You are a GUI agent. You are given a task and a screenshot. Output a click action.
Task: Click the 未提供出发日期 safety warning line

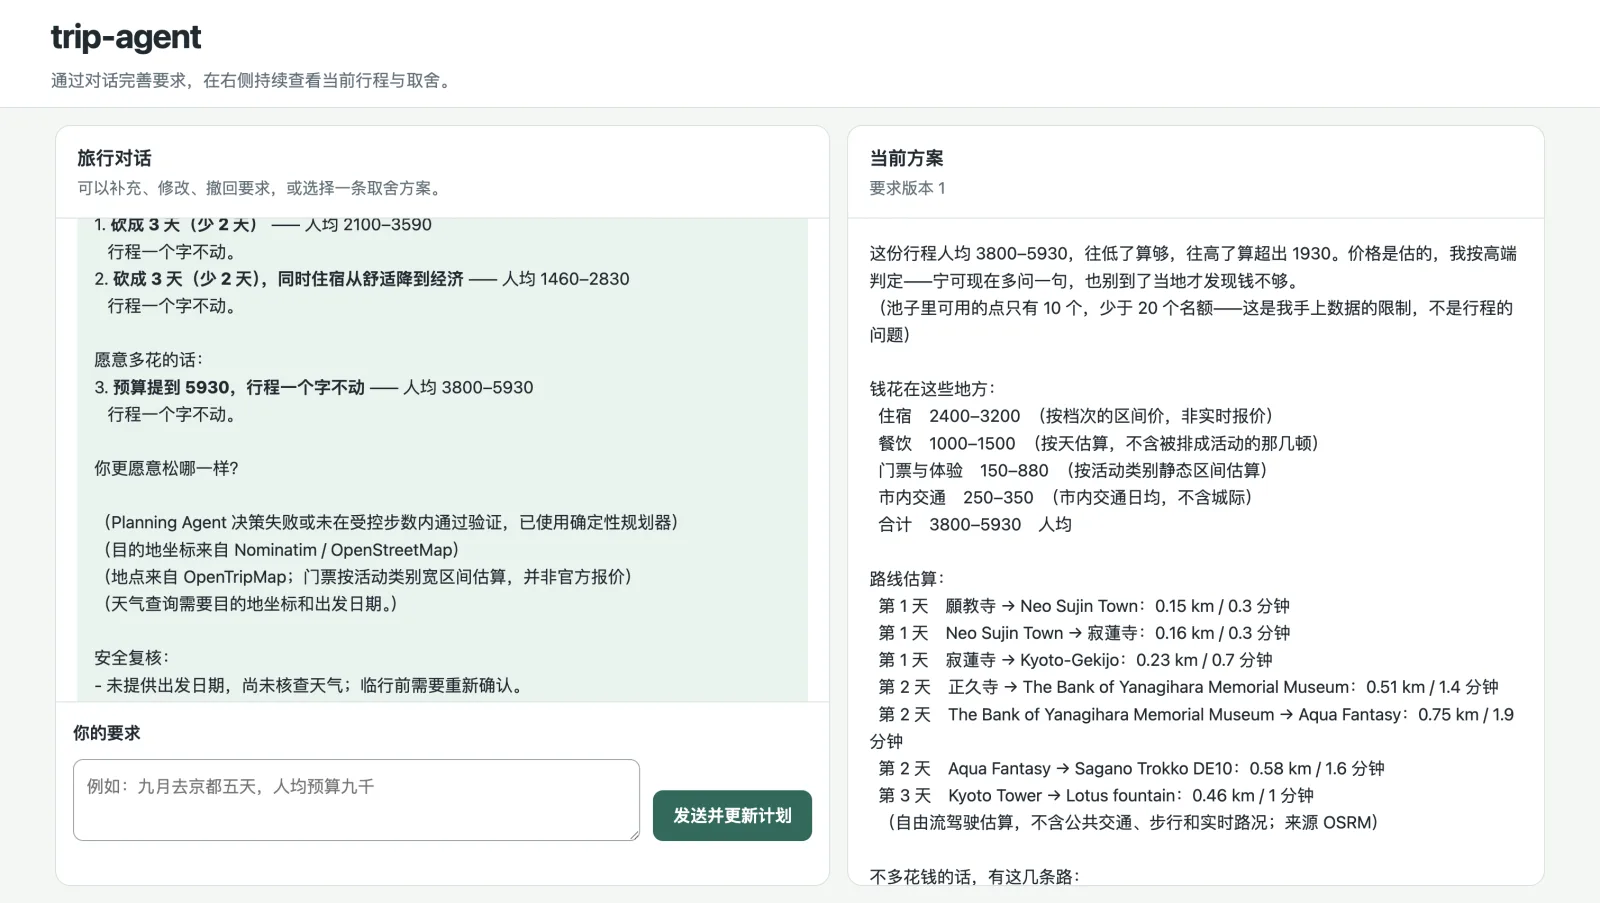(x=309, y=685)
